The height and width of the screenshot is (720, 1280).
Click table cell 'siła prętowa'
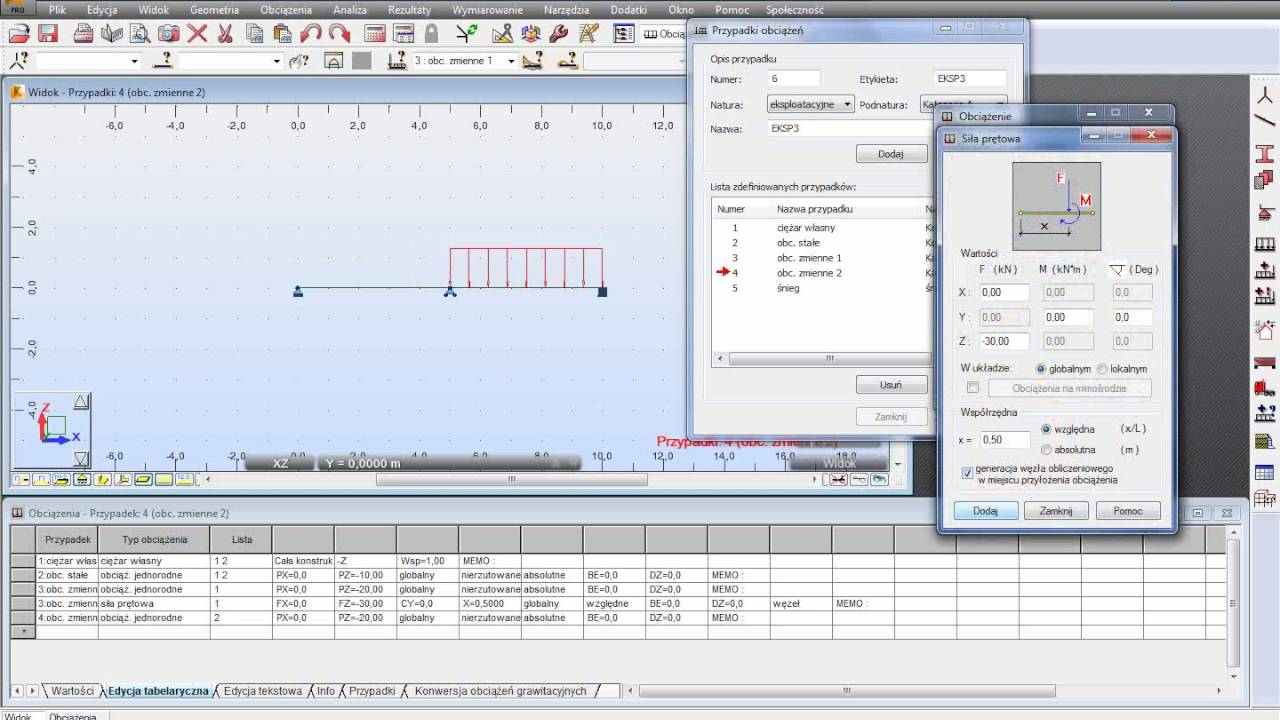(x=154, y=604)
